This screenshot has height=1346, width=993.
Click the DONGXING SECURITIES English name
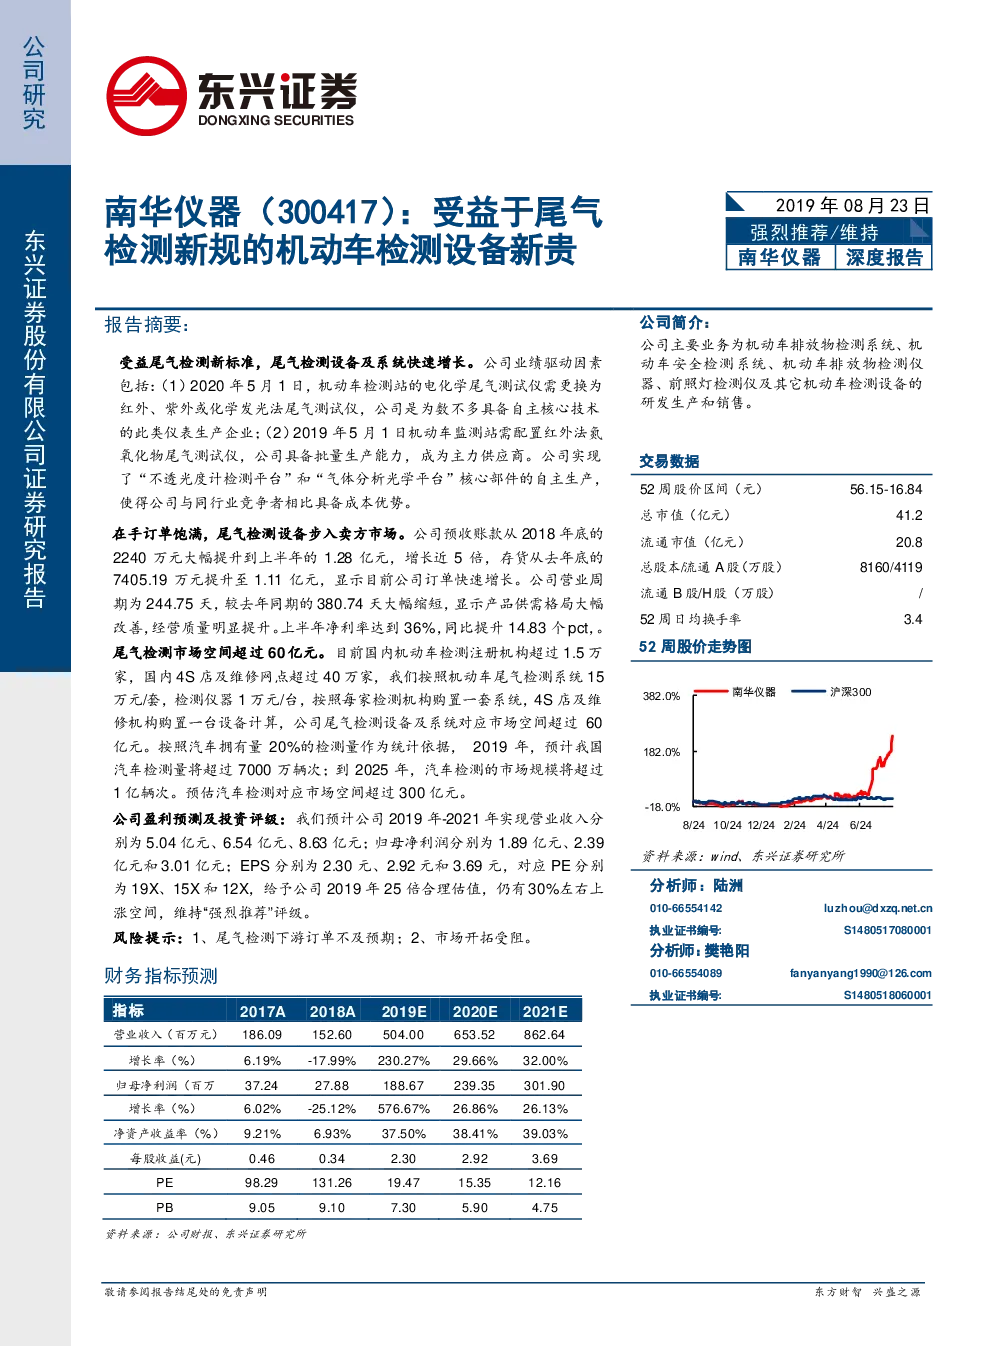coord(276,120)
